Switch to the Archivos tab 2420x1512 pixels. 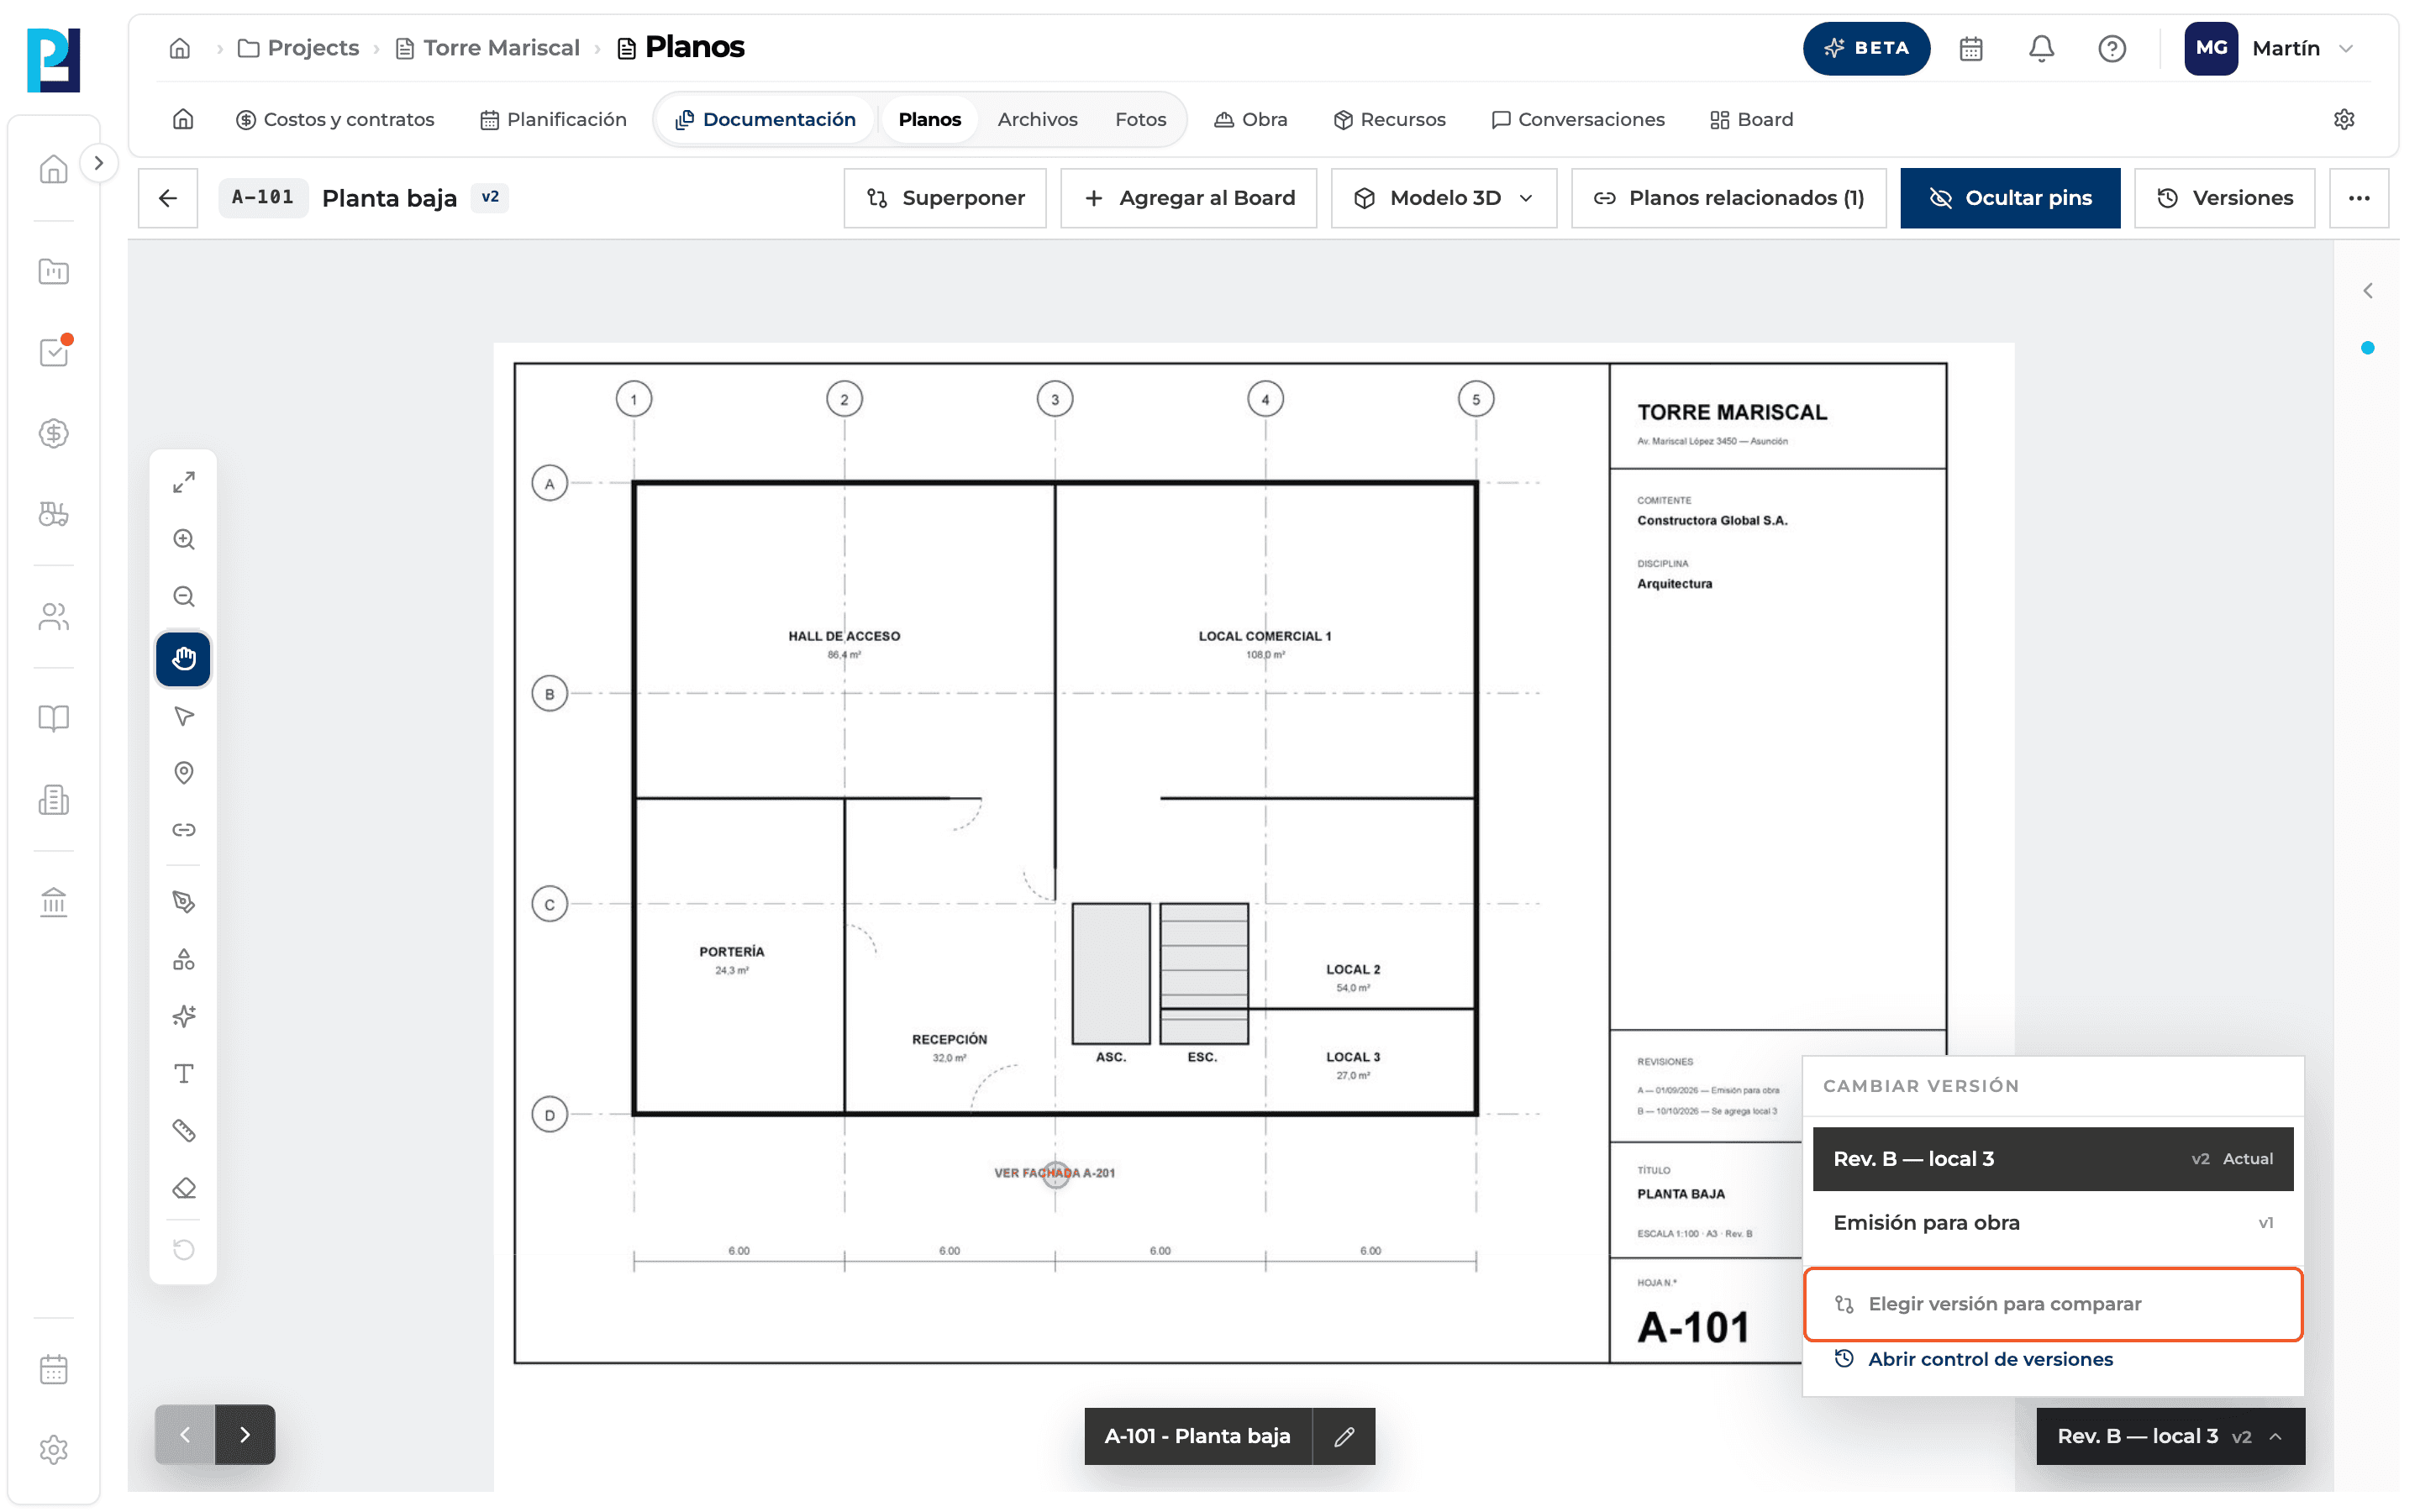pos(1037,119)
